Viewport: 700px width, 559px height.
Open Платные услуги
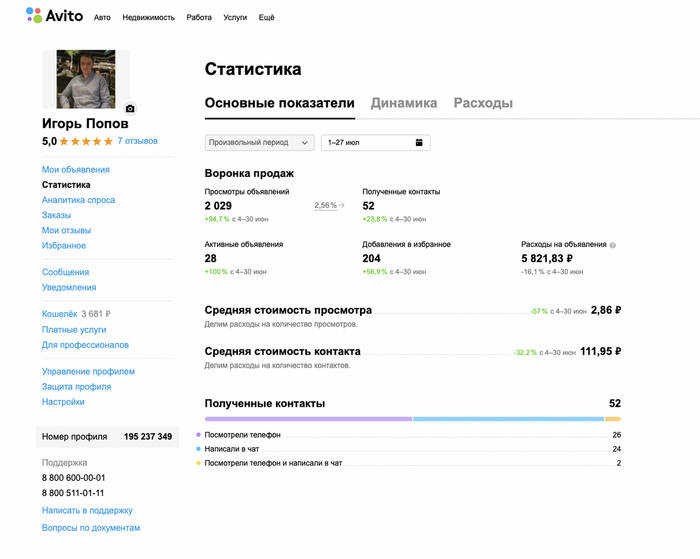[74, 330]
